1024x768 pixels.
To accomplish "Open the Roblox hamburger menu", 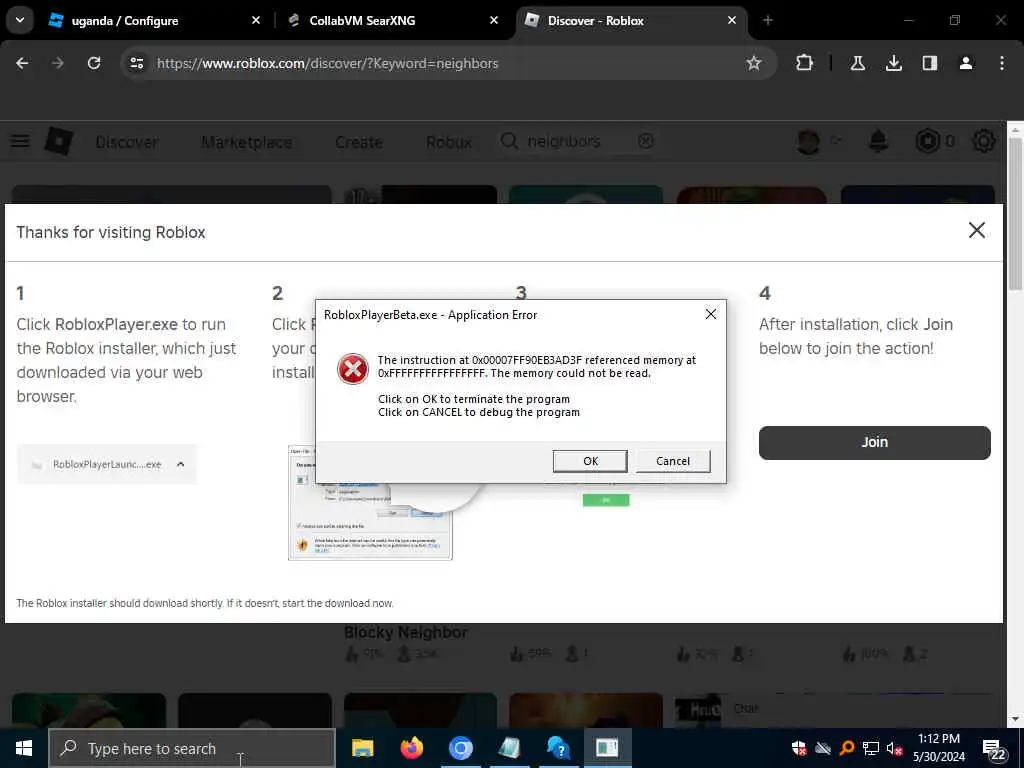I will [x=20, y=141].
